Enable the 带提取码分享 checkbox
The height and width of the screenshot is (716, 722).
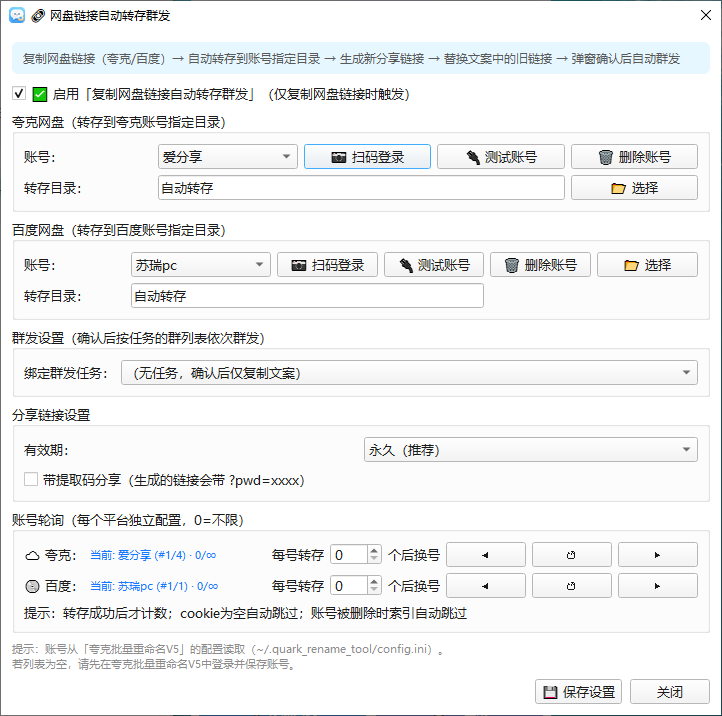(31, 479)
